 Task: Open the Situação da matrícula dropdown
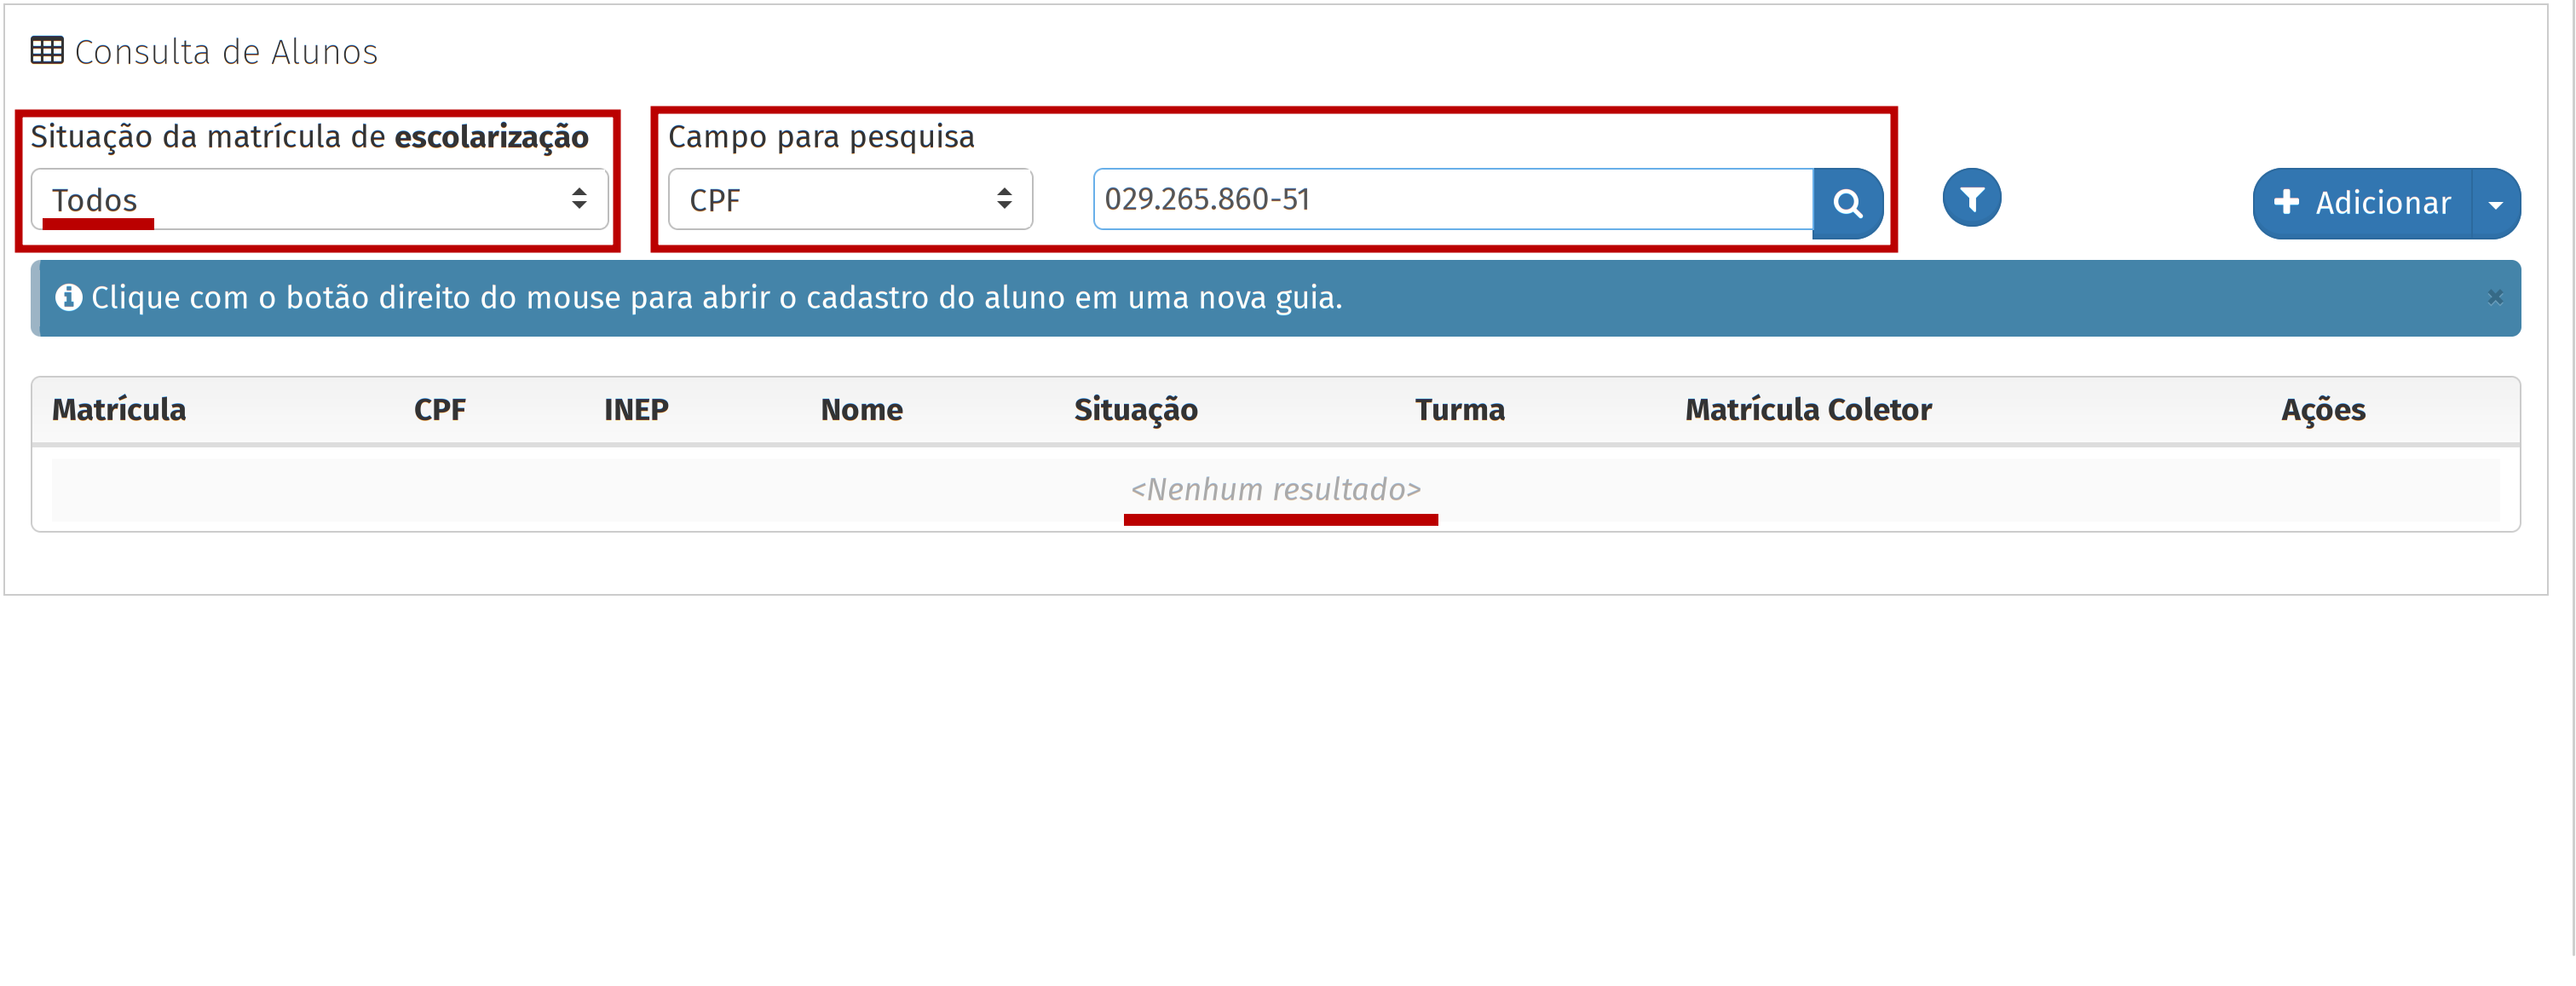(319, 199)
